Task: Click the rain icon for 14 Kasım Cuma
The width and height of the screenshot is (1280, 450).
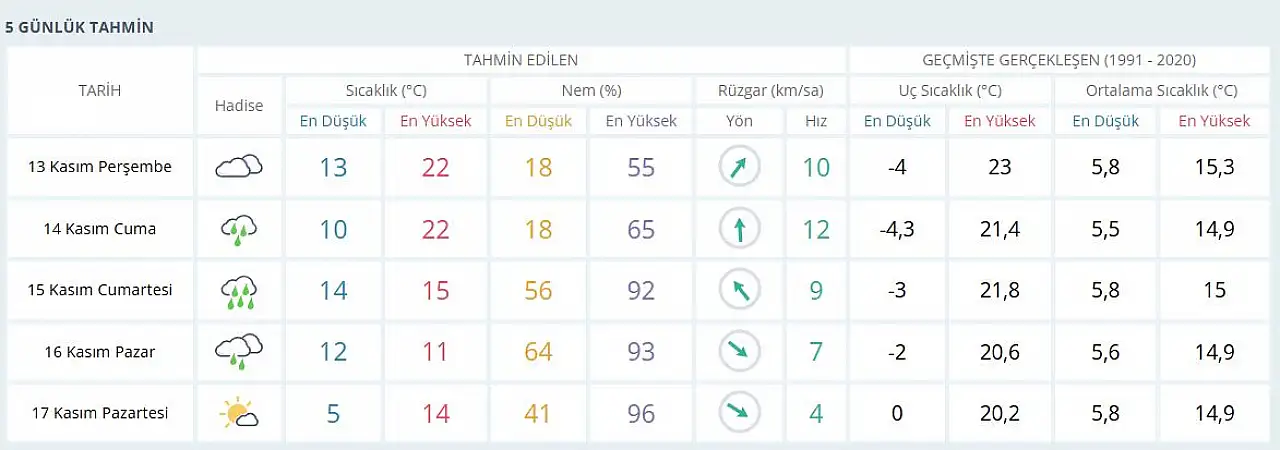Action: pos(239,230)
